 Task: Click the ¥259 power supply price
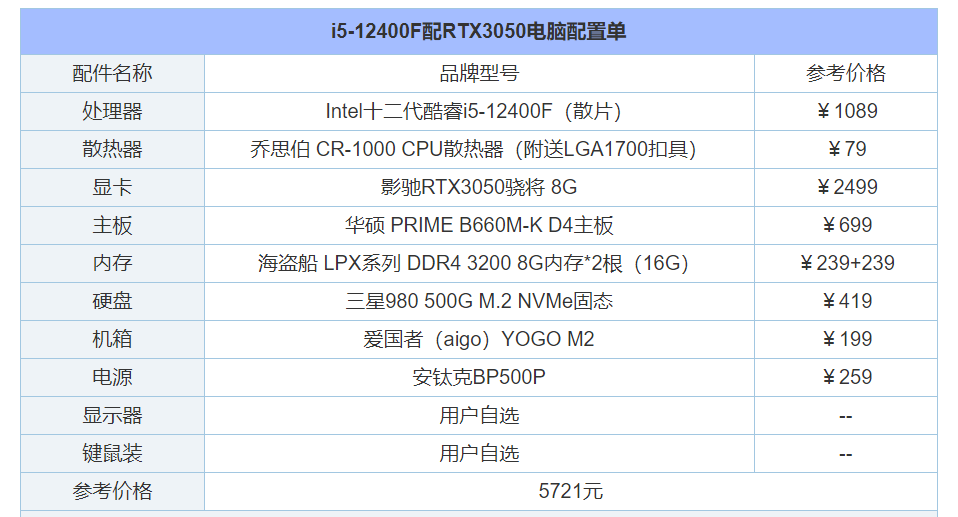point(846,377)
